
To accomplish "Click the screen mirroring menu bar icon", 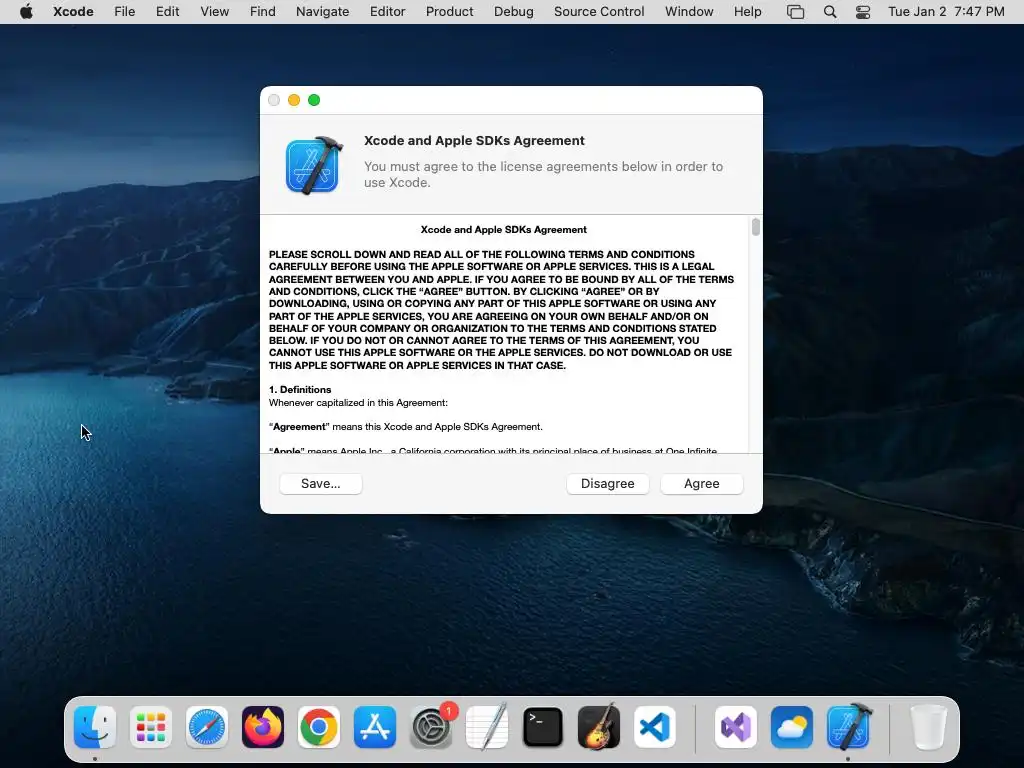I will click(795, 12).
